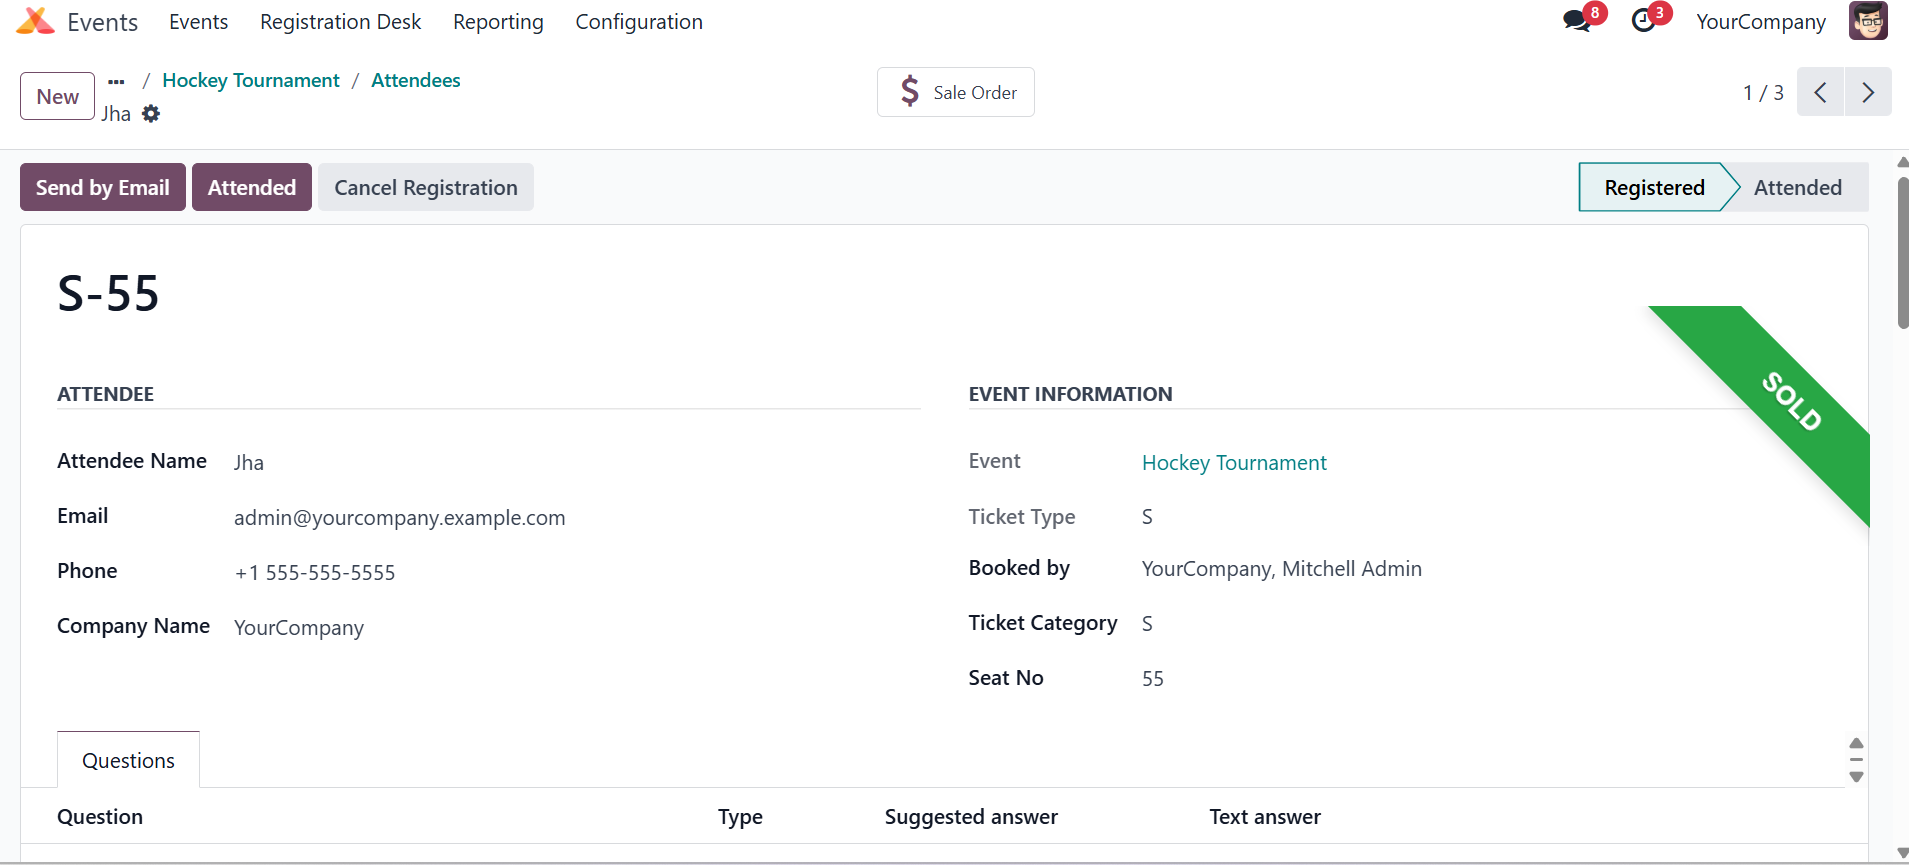Open the Configuration menu
Screen dimensions: 1909x865
coord(639,22)
